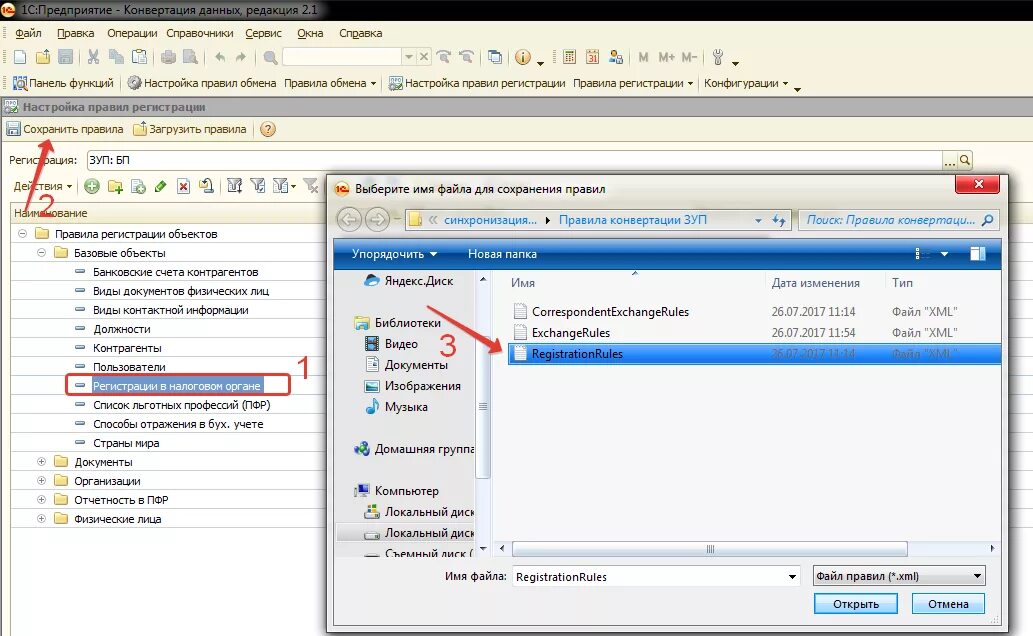Click the Redo arrow icon
1033x636 pixels.
(241, 57)
